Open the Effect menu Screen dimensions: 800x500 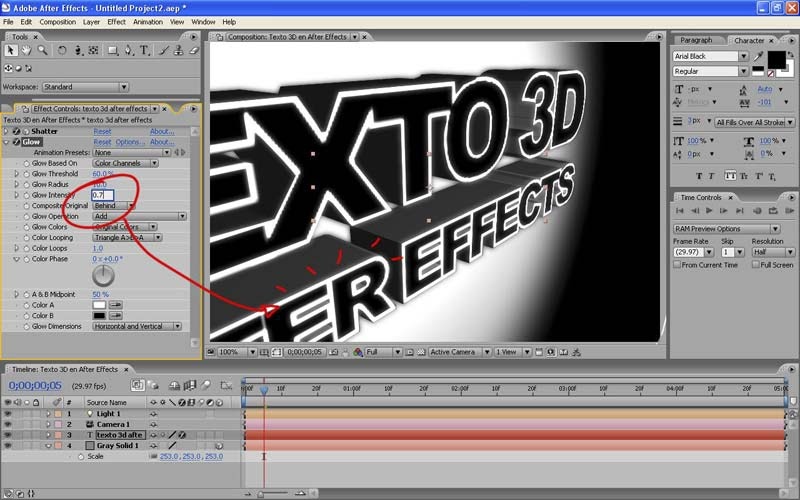pyautogui.click(x=116, y=22)
